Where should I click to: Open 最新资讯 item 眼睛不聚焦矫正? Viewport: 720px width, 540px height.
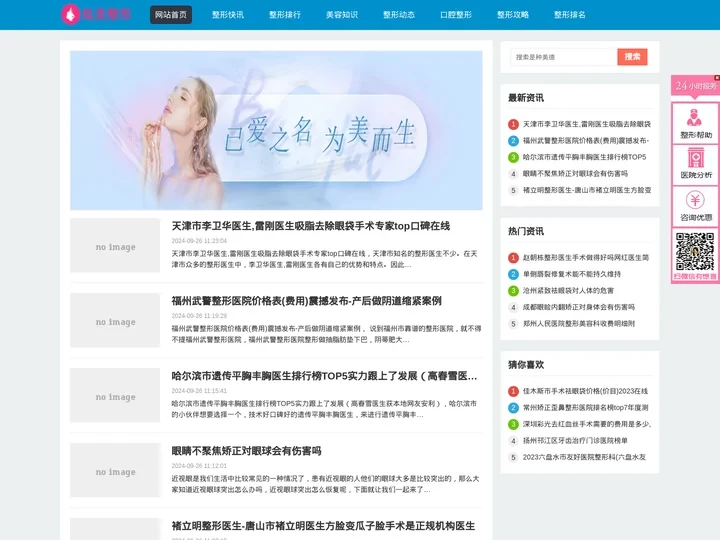(x=575, y=174)
